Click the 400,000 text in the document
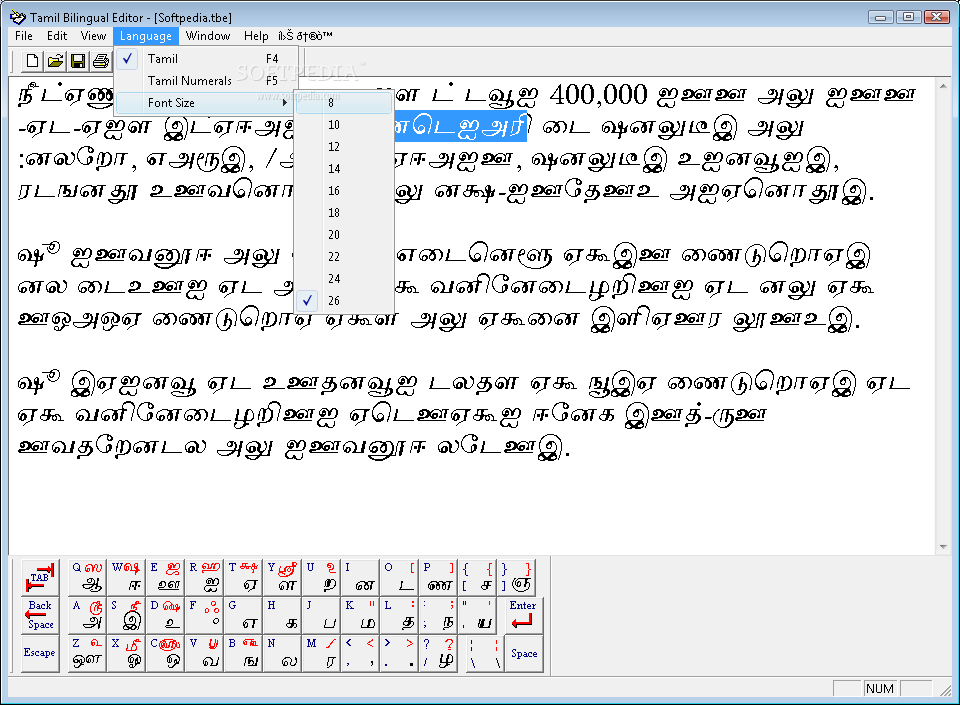 (598, 95)
